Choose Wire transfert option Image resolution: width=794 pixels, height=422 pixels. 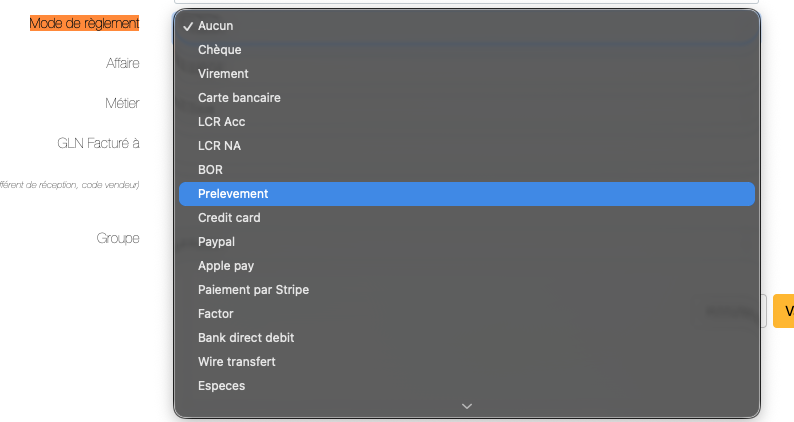236,362
